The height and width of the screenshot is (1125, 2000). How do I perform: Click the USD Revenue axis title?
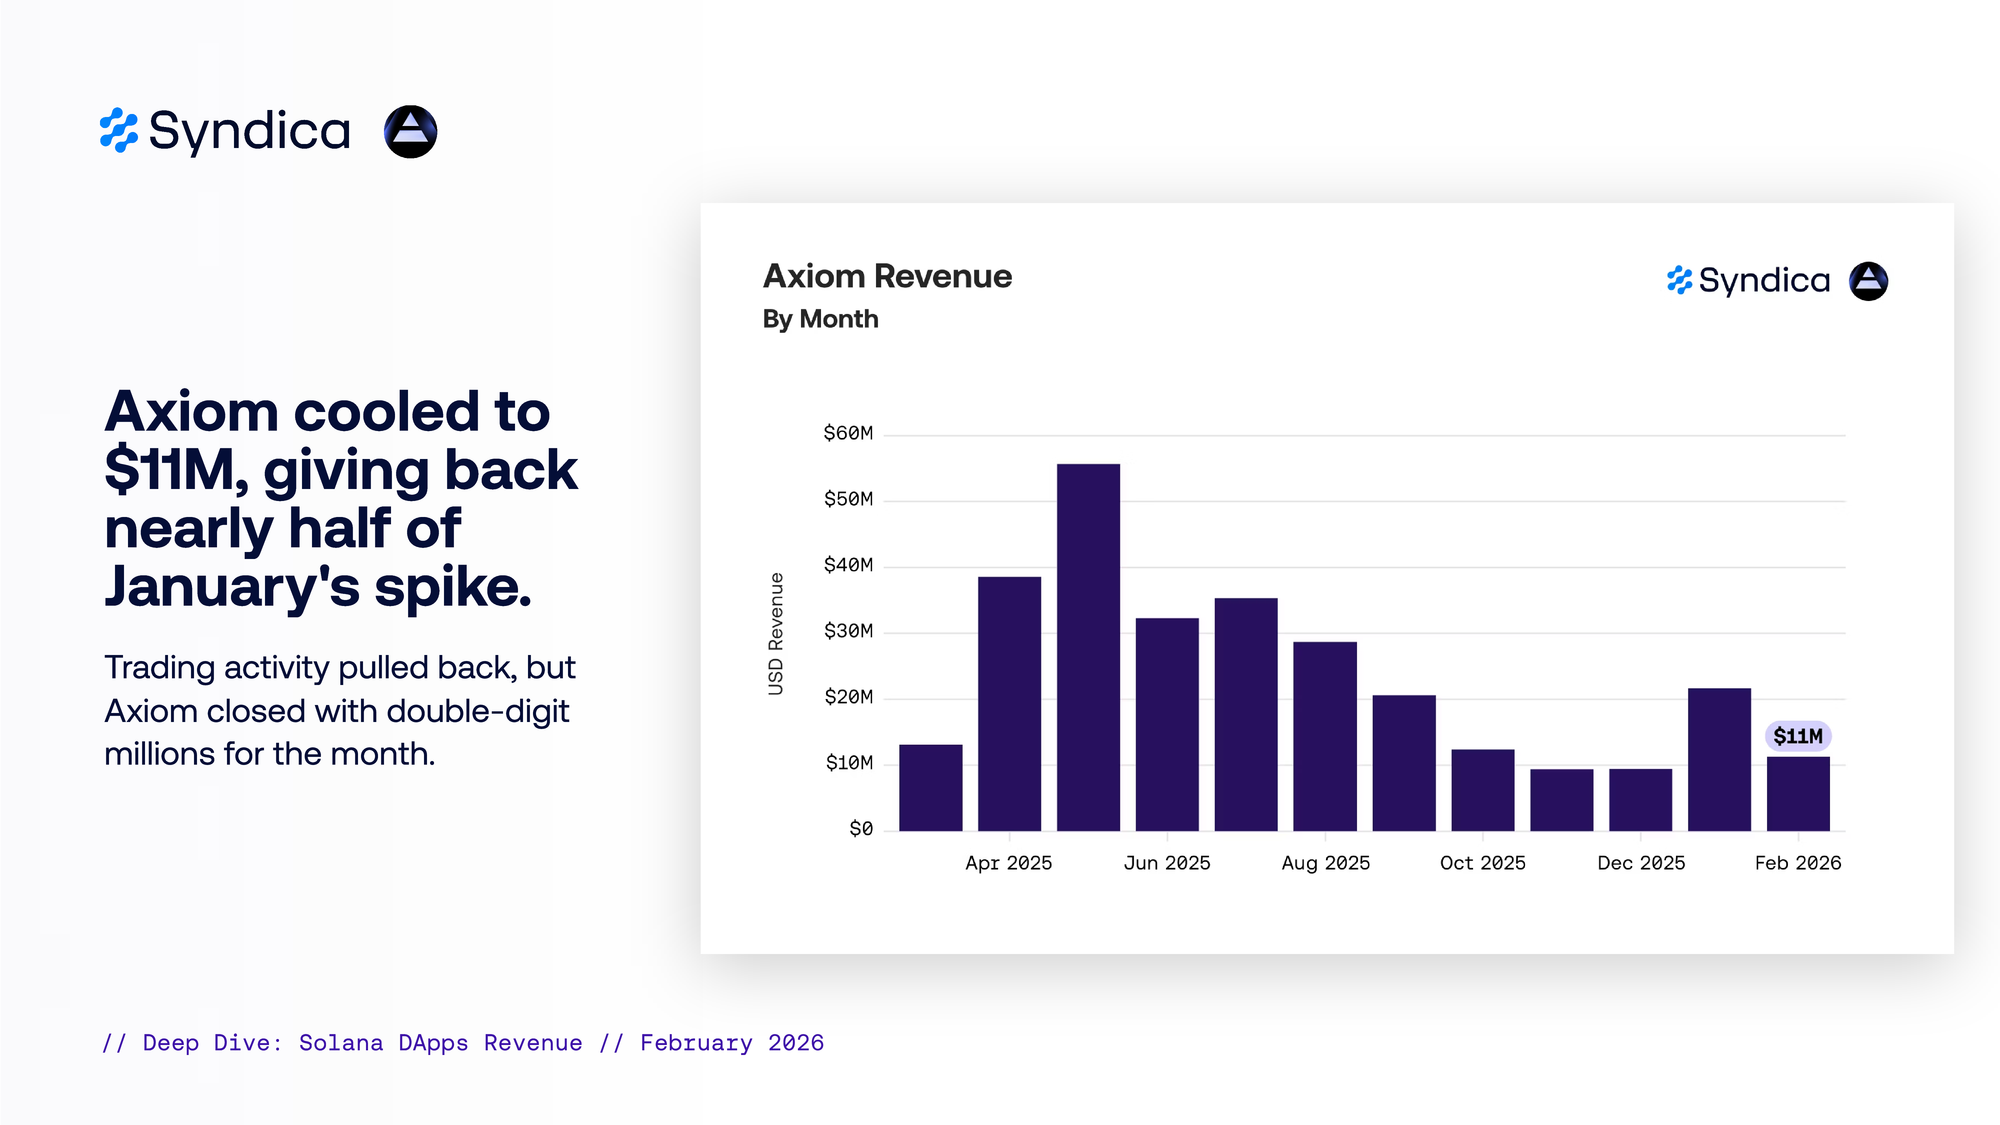776,633
